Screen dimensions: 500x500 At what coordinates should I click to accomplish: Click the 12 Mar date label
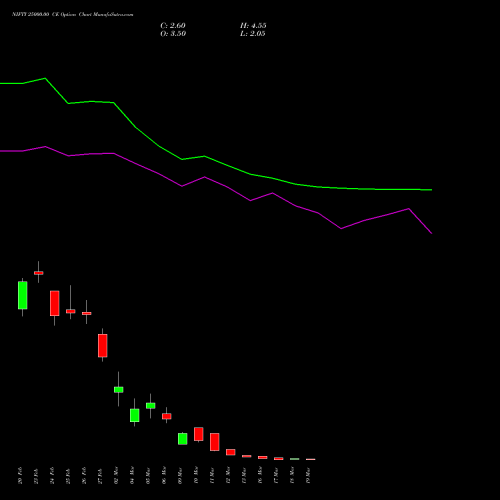(229, 475)
